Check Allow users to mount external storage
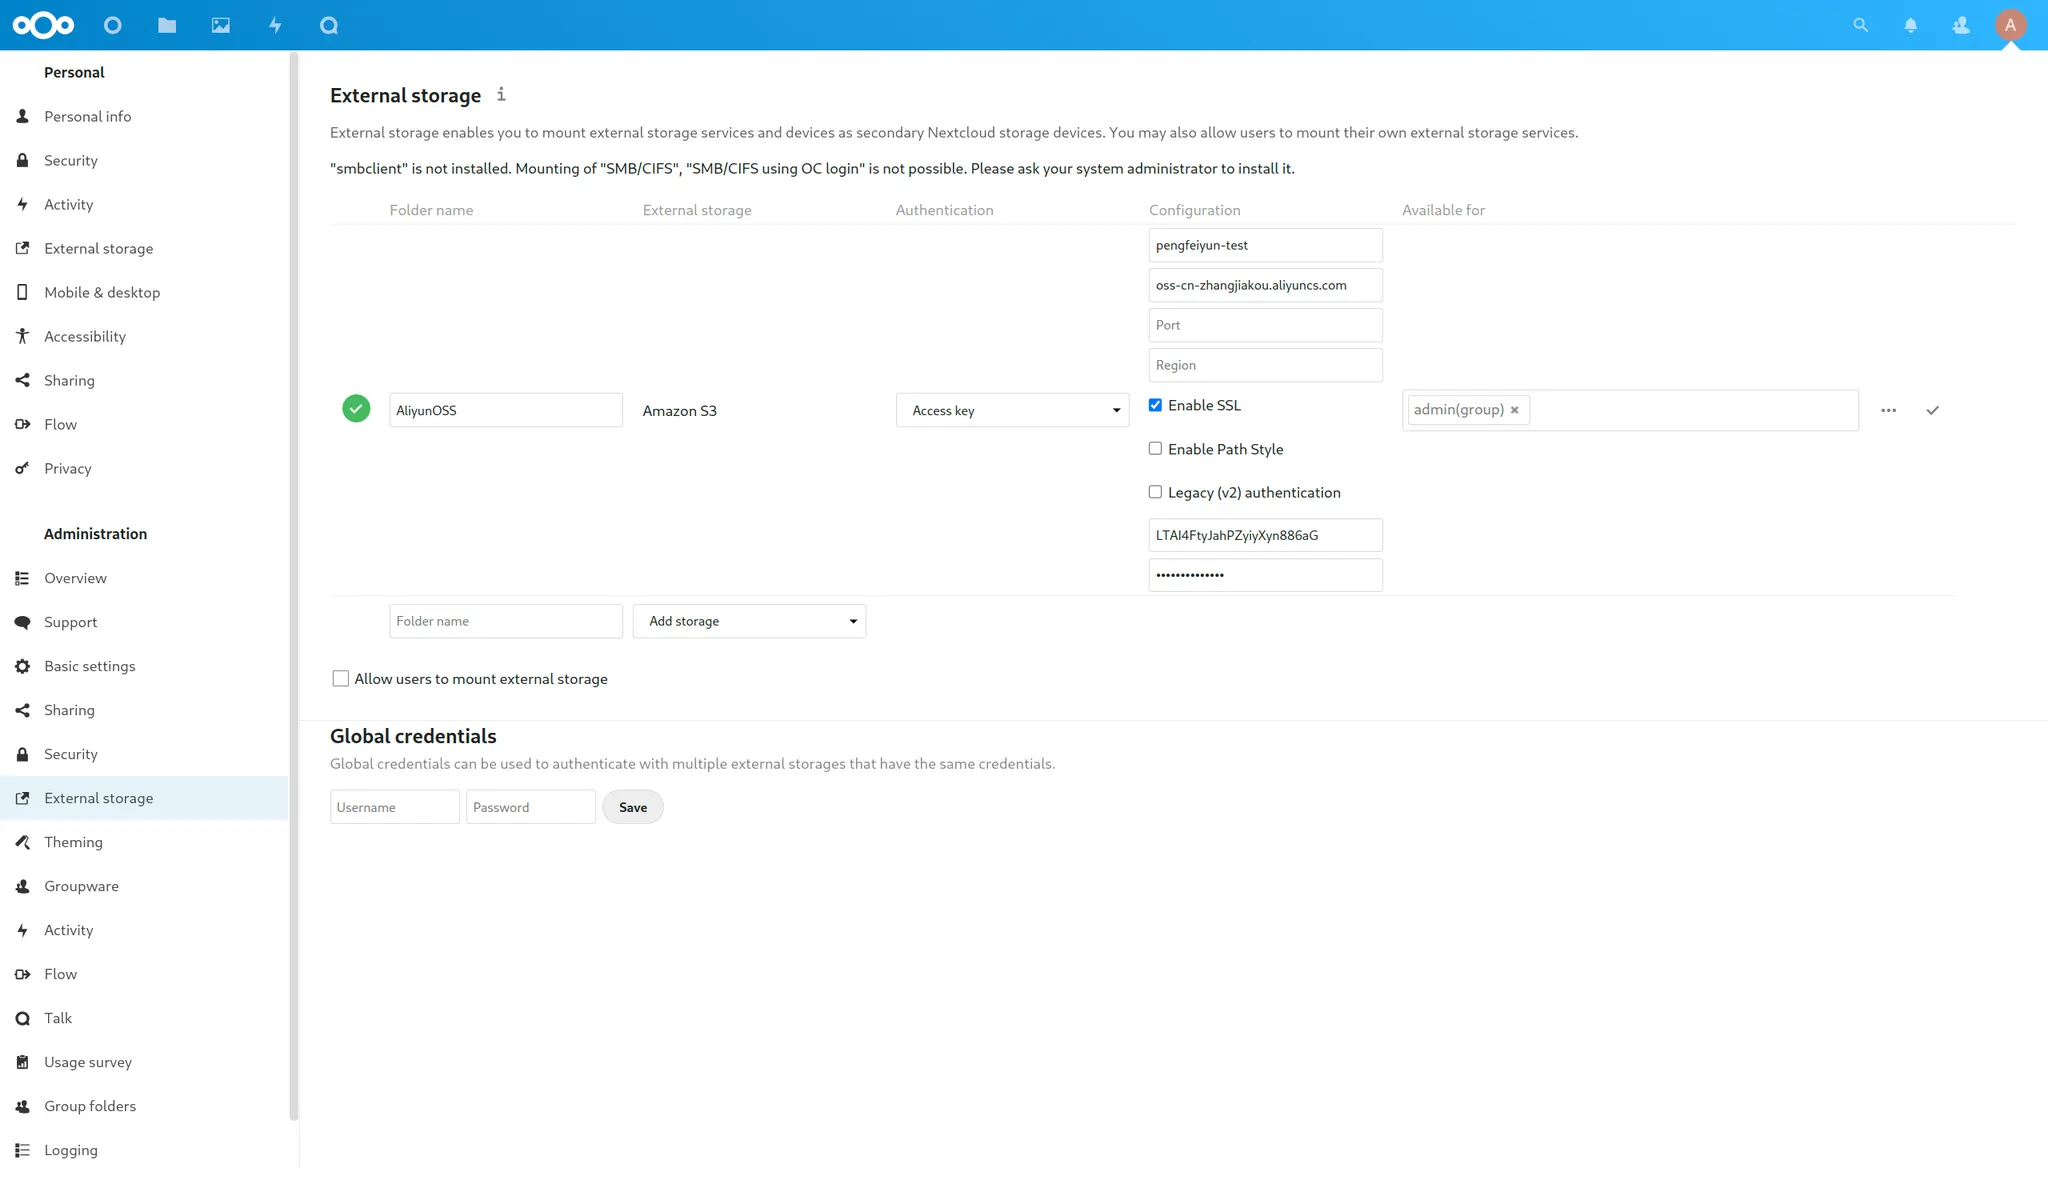This screenshot has width=2048, height=1180. [x=341, y=679]
